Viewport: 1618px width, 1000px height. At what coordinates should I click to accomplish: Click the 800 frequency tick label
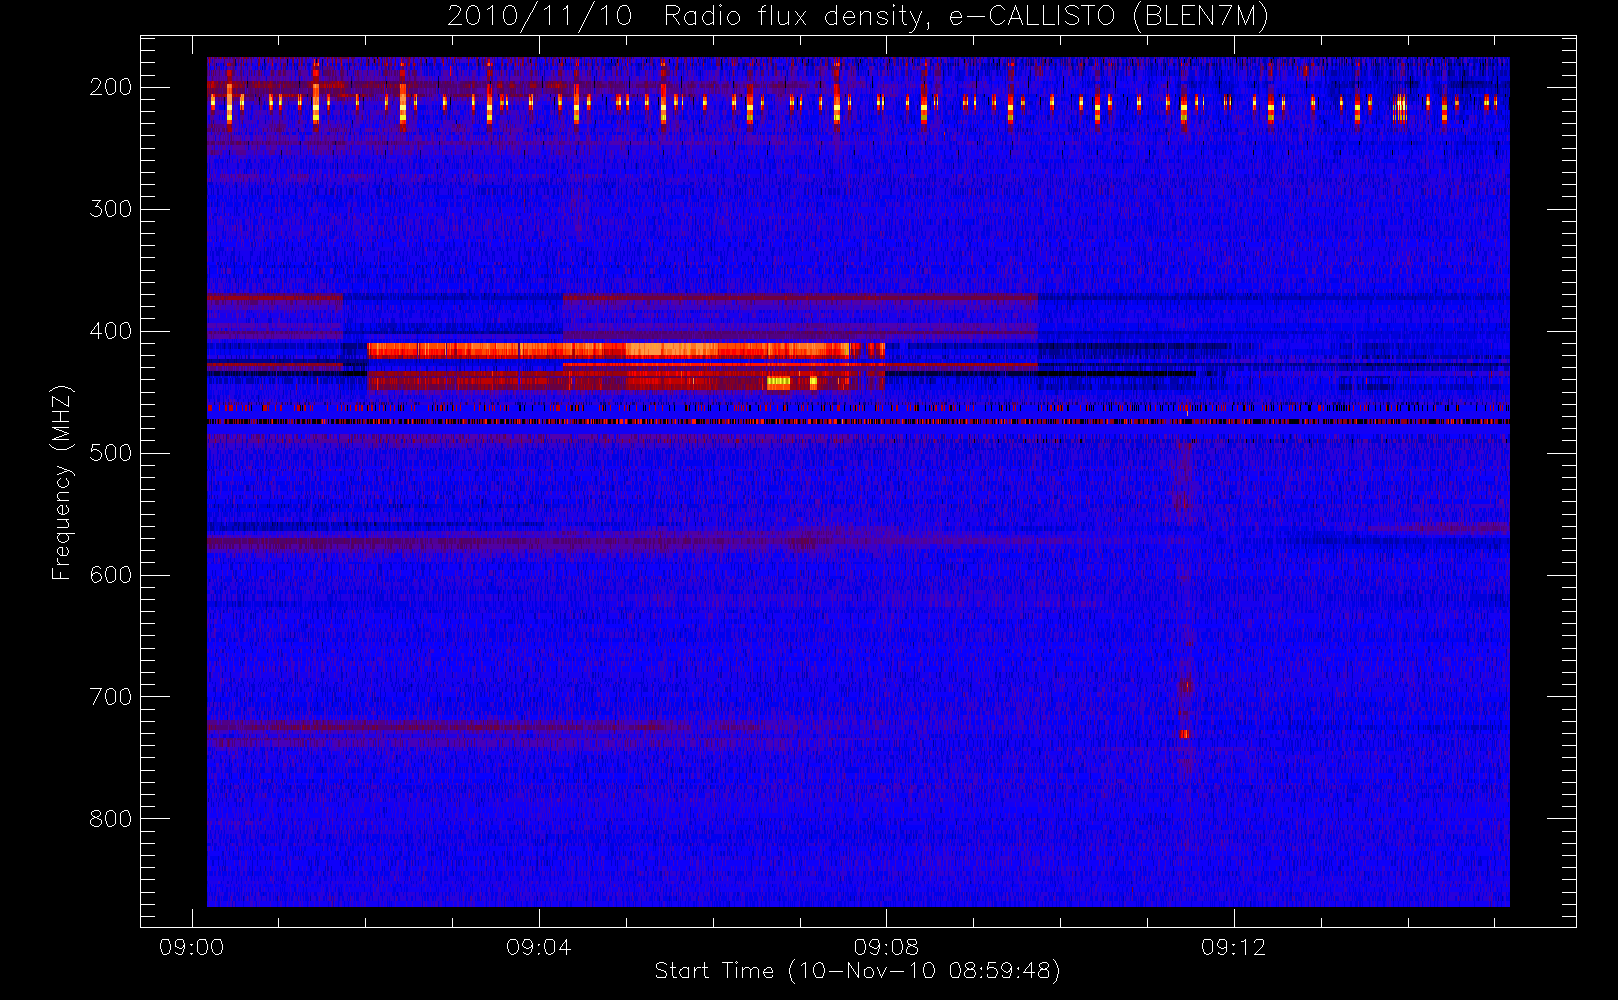111,819
